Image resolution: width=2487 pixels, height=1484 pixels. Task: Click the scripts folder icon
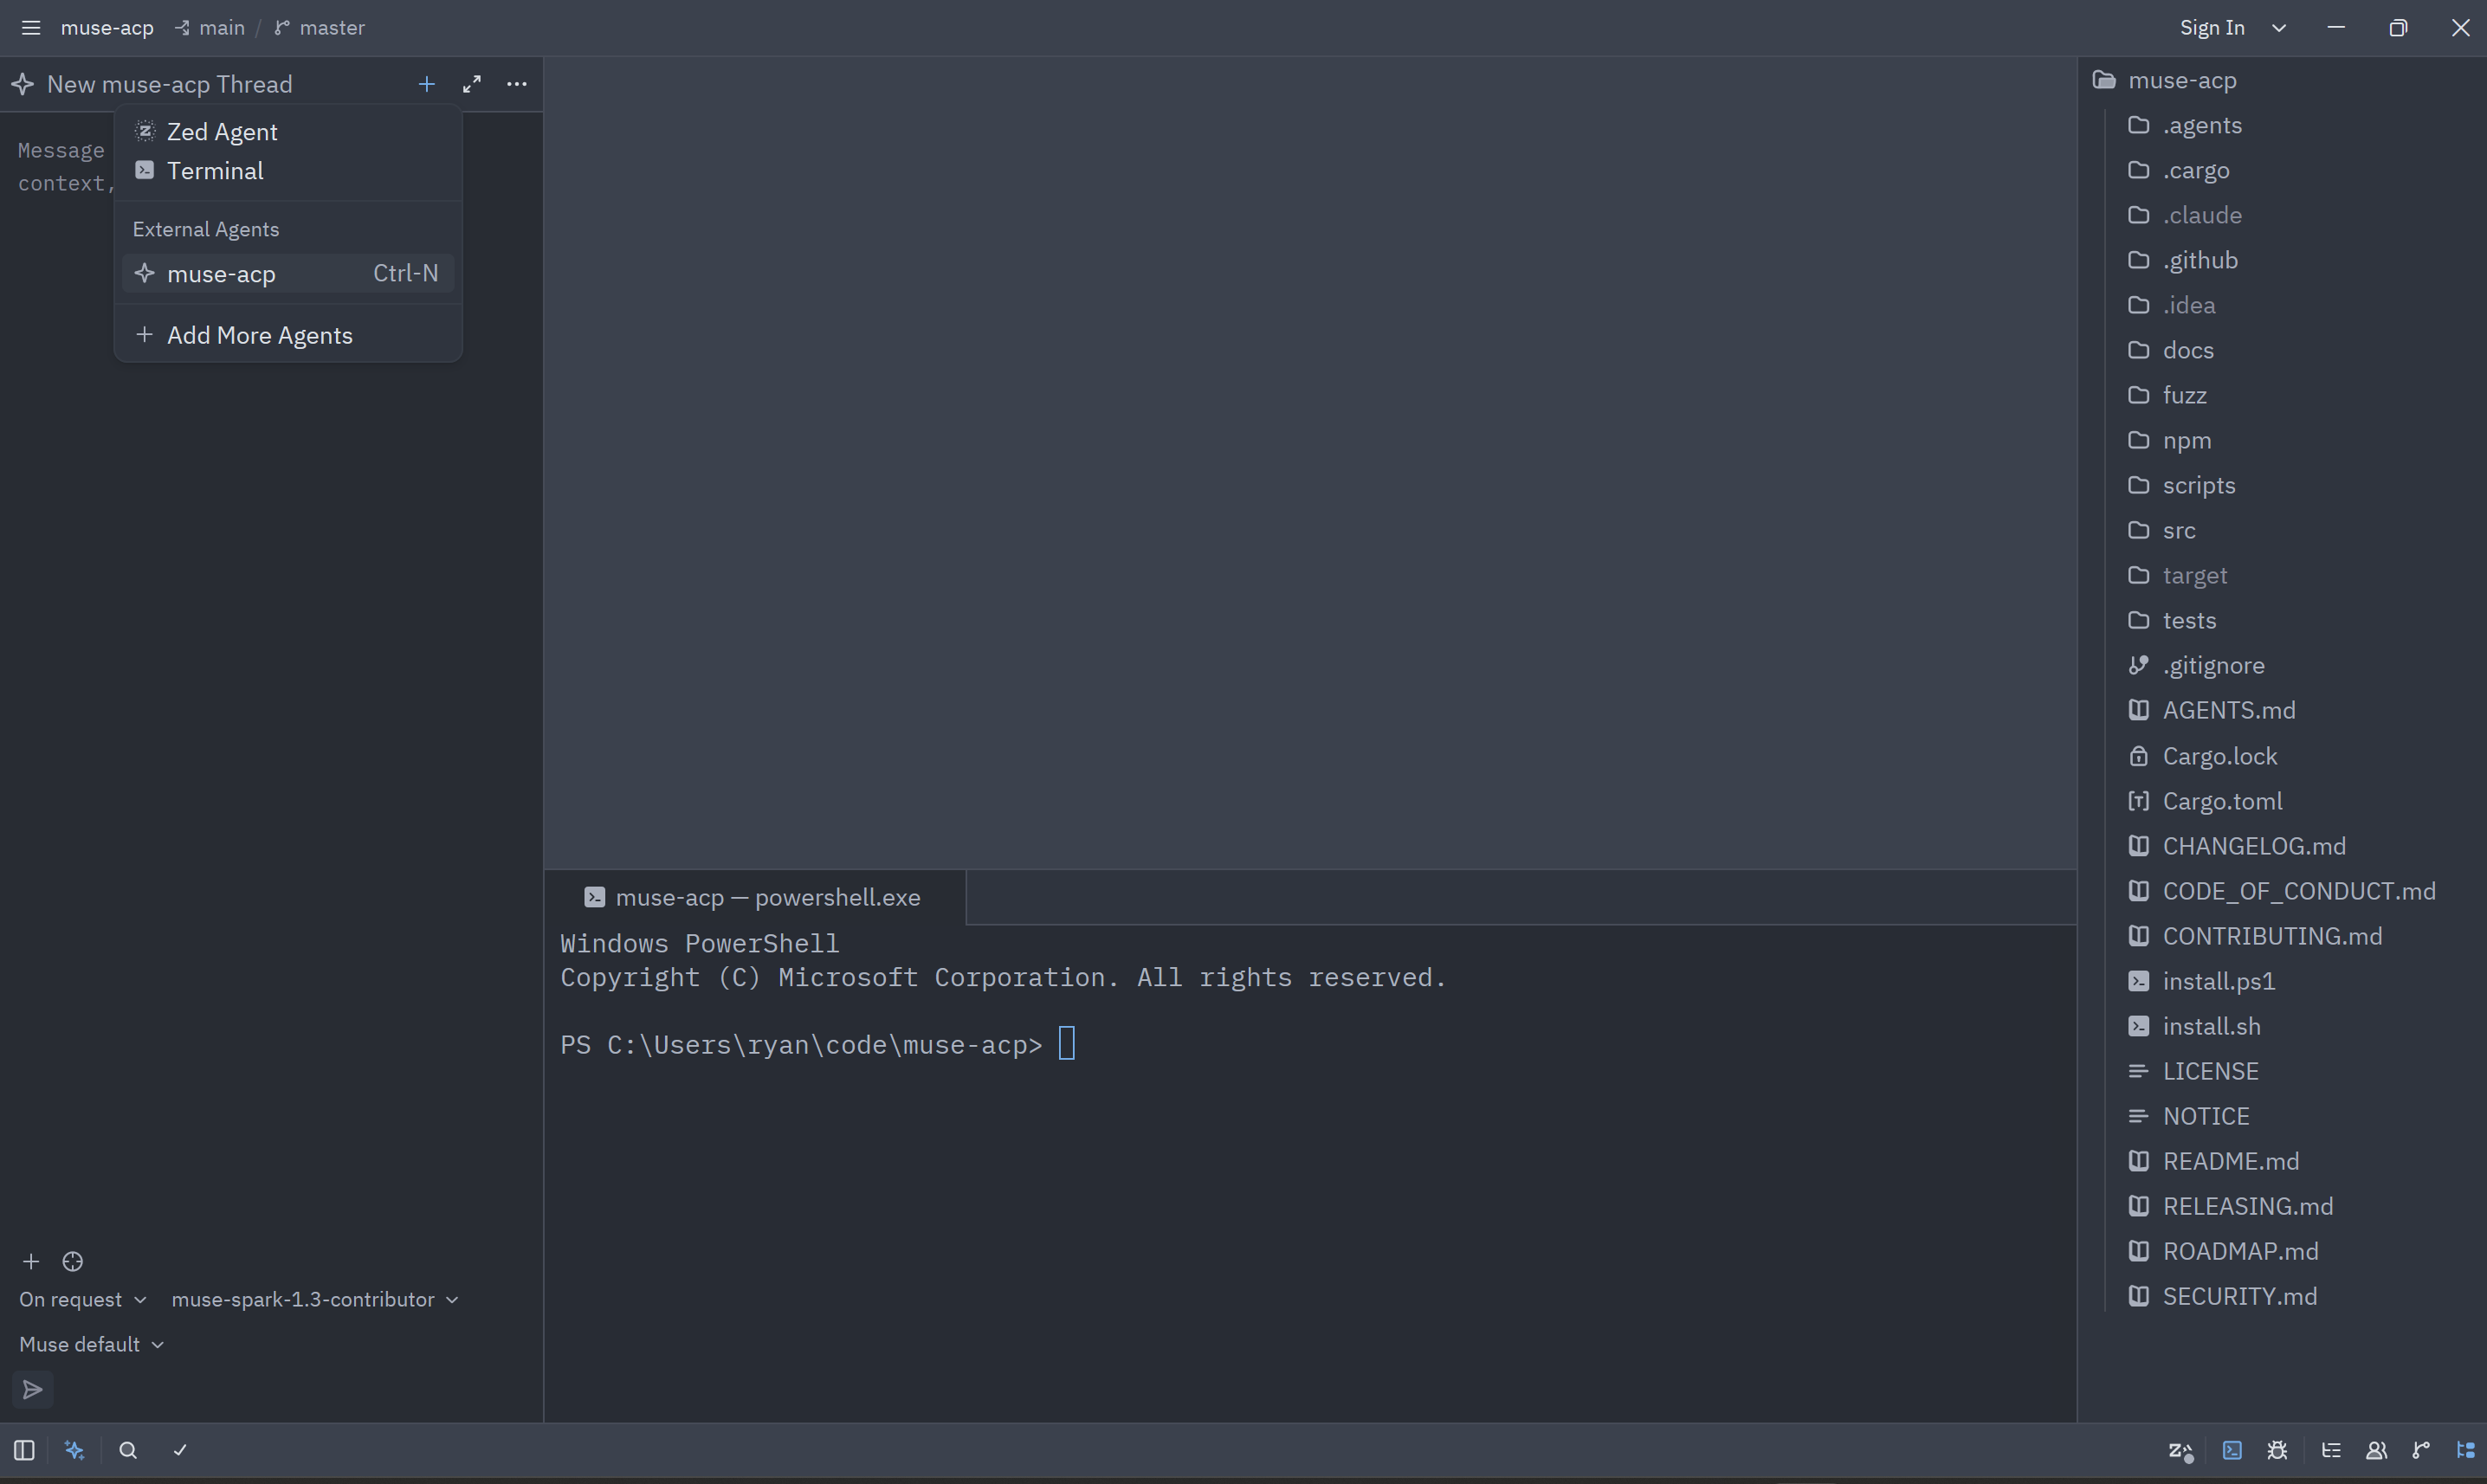(2139, 485)
